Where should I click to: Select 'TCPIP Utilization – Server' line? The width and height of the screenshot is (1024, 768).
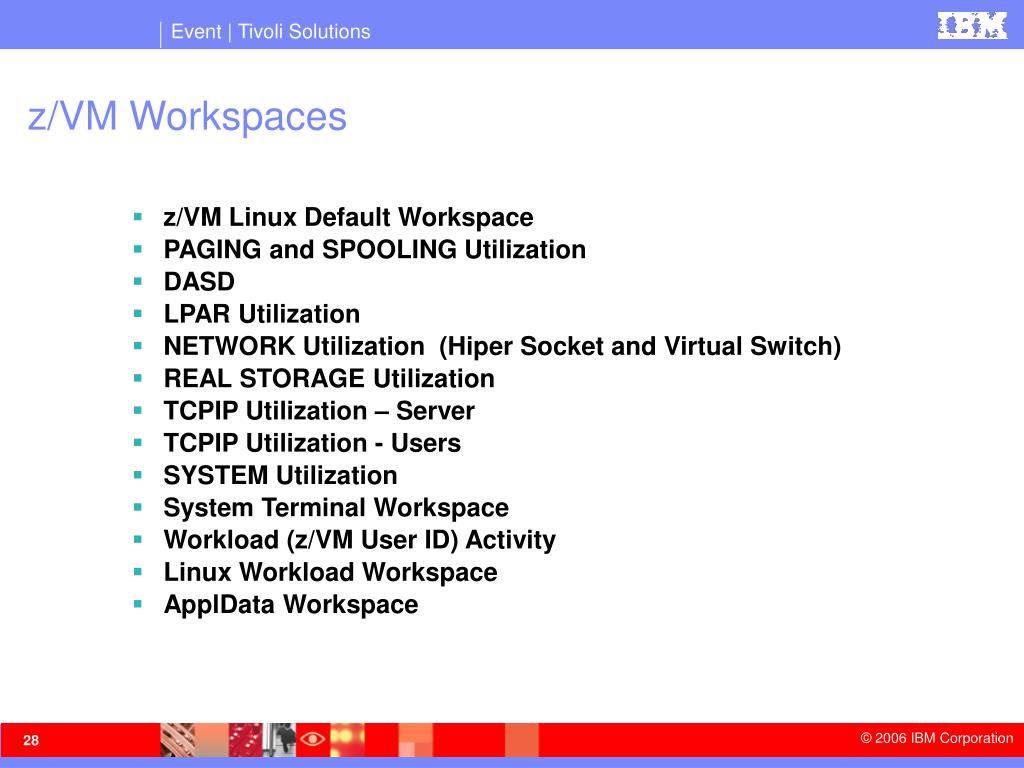(x=319, y=411)
